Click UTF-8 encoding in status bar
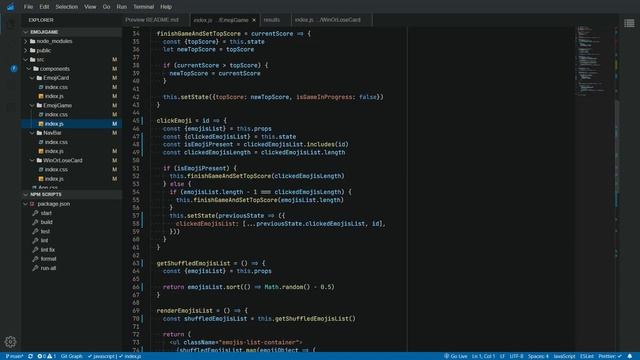This screenshot has height=360, width=640. (x=516, y=356)
